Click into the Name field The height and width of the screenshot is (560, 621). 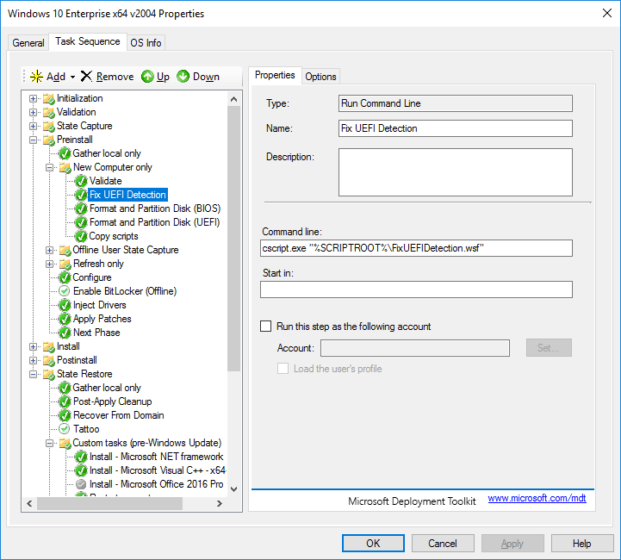(455, 128)
